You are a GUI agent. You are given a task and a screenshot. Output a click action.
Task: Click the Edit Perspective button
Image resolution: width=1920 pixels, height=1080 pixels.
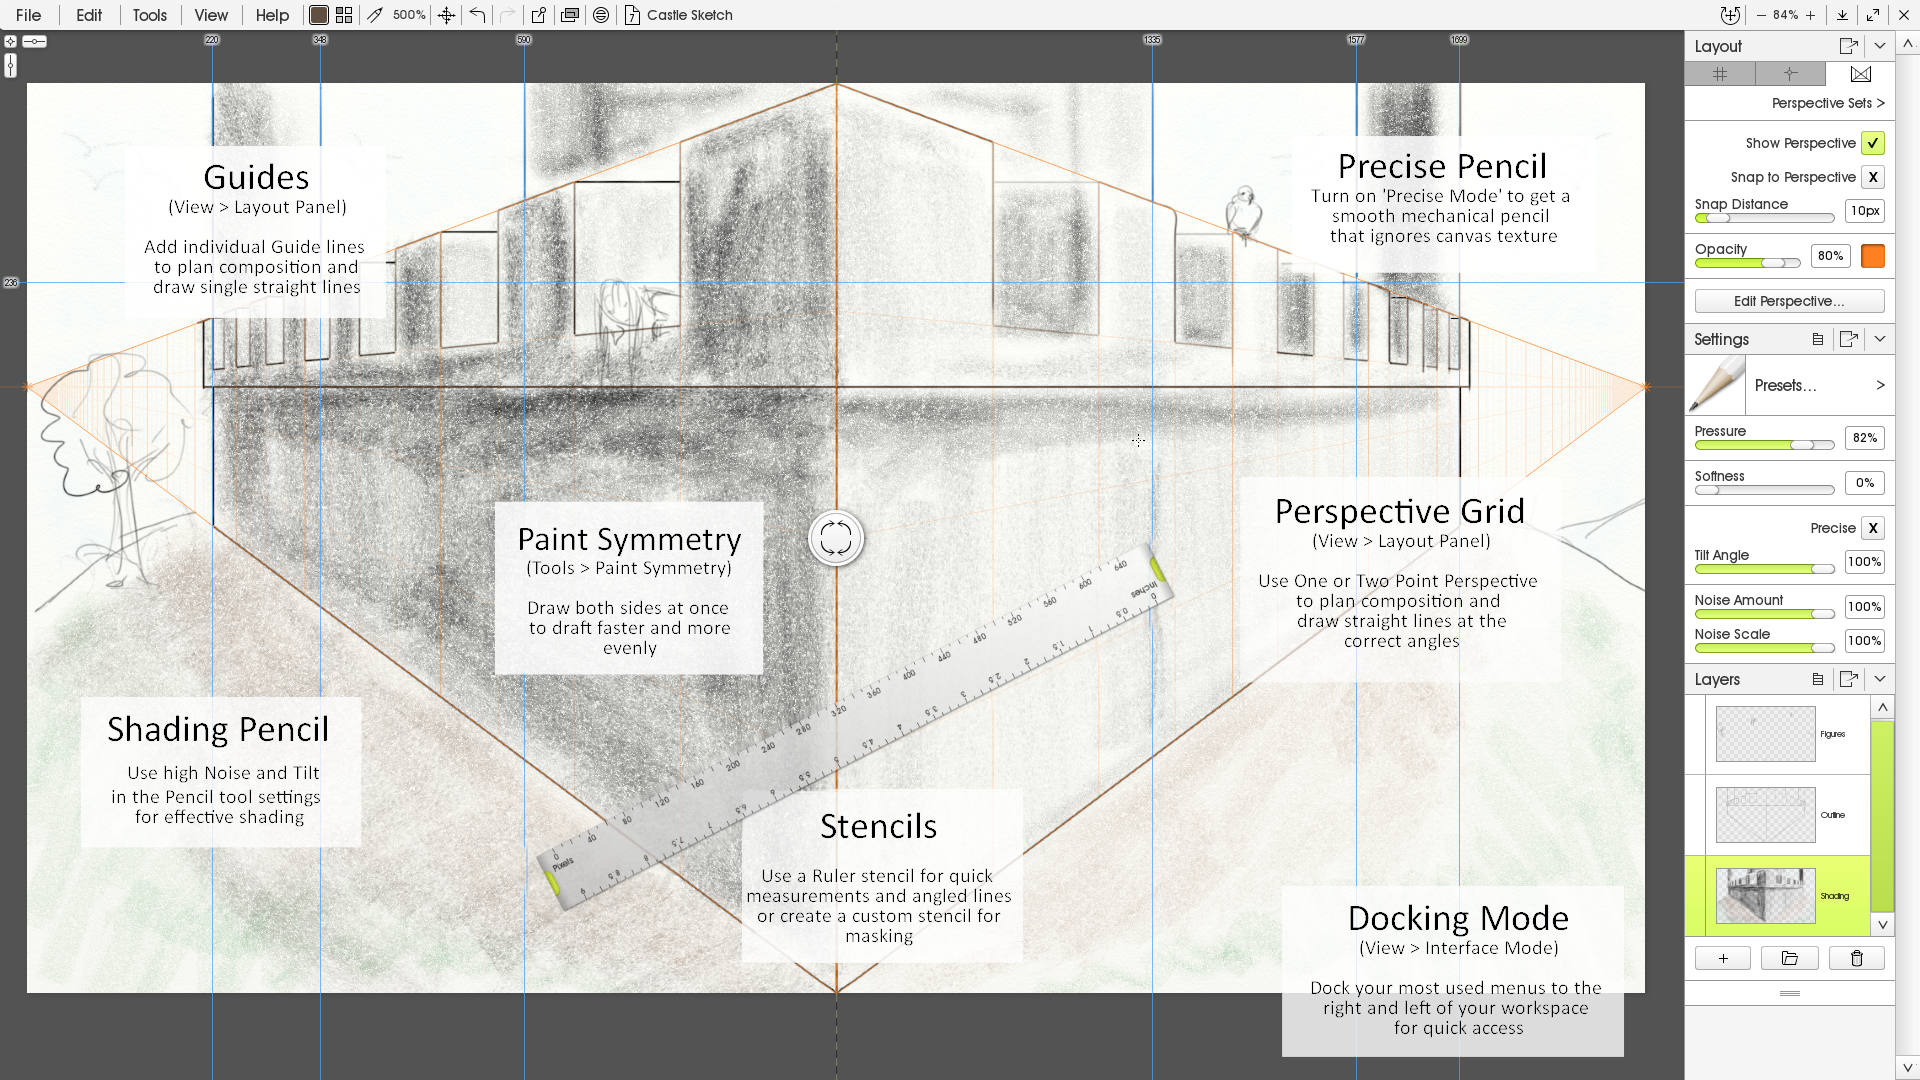pos(1789,301)
